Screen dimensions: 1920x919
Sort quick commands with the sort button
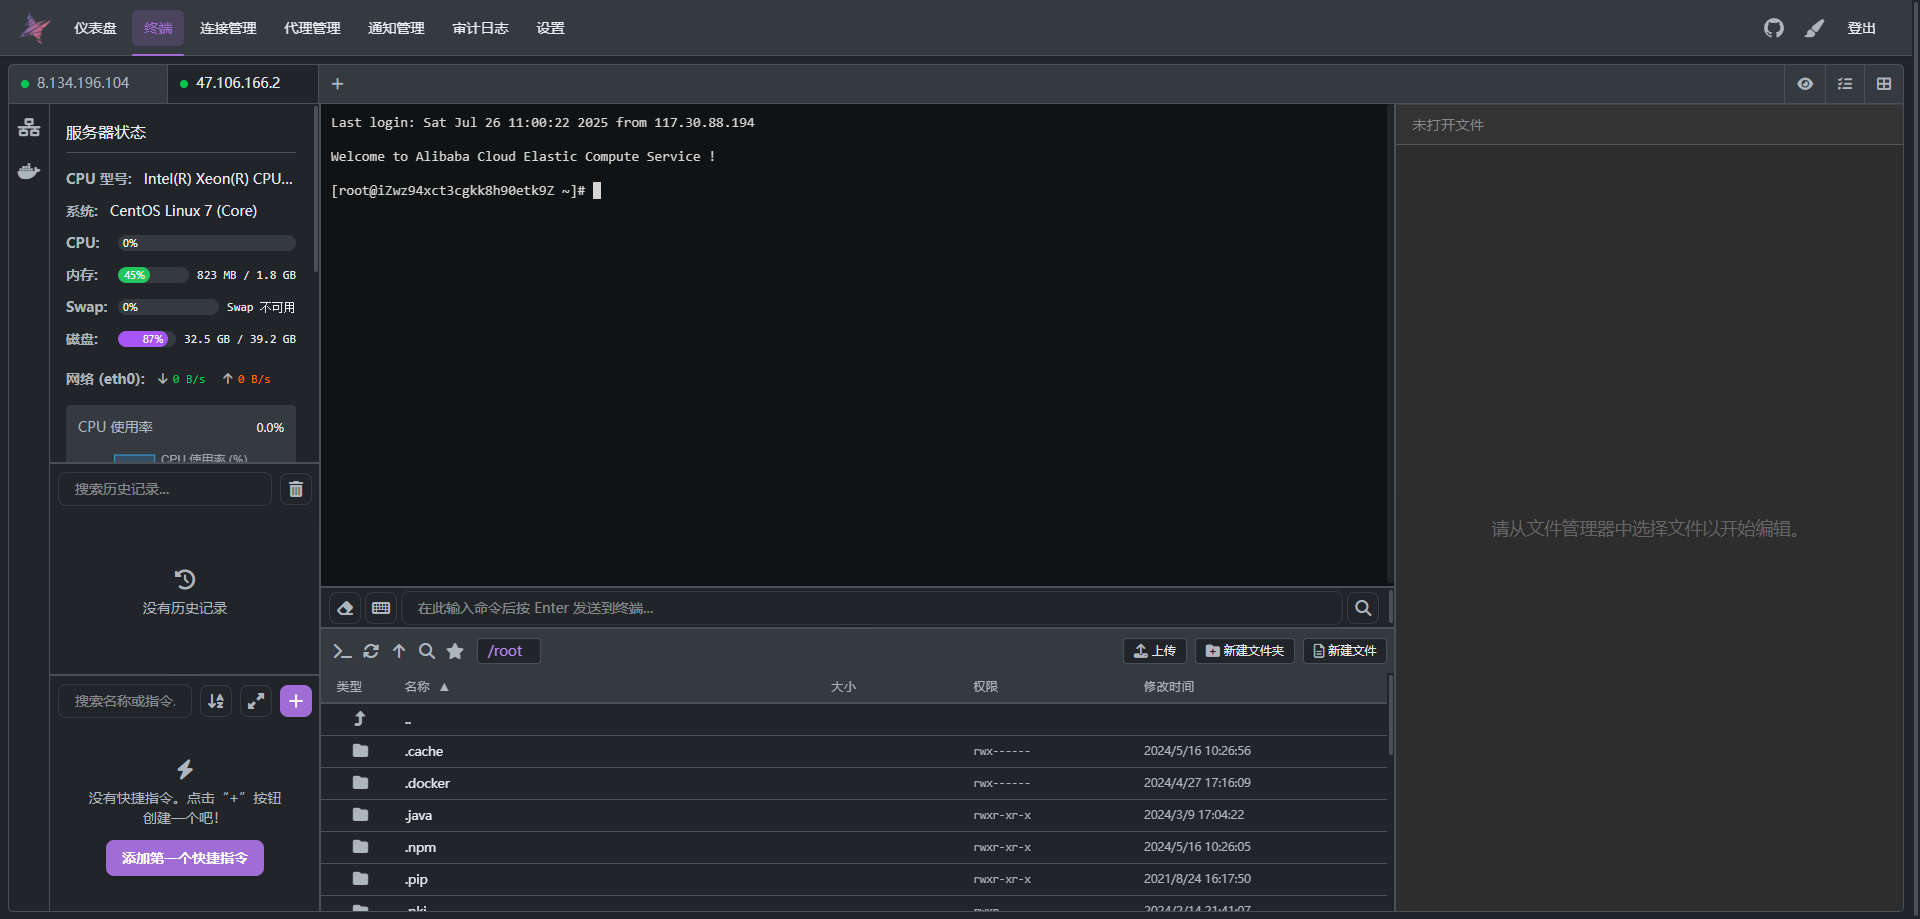tap(216, 701)
